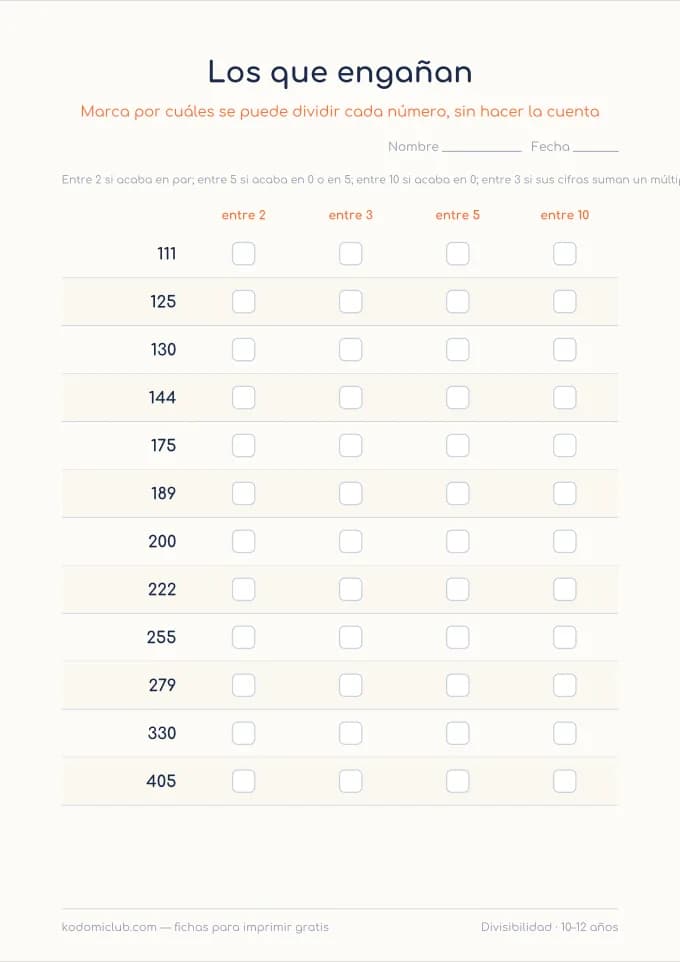680x962 pixels.
Task: Select the entre 10 column header
Action: tap(565, 215)
